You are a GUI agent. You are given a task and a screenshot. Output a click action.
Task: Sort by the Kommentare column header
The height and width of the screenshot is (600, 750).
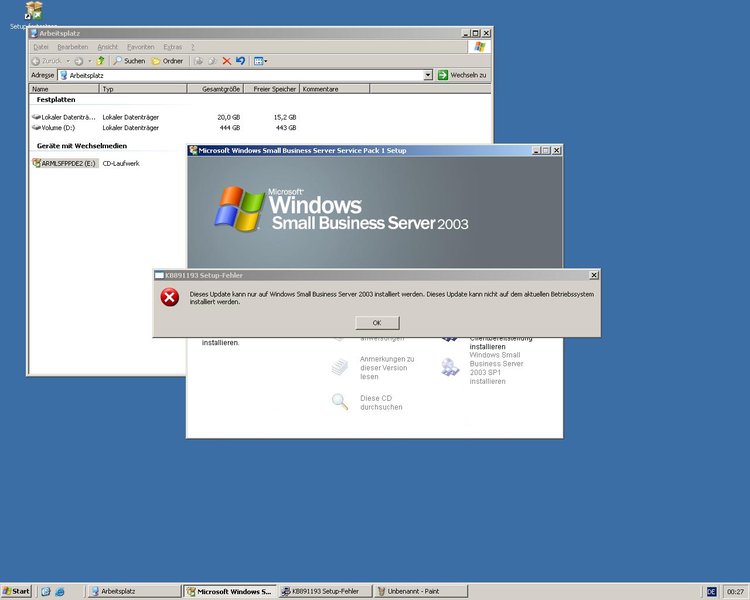pyautogui.click(x=334, y=89)
